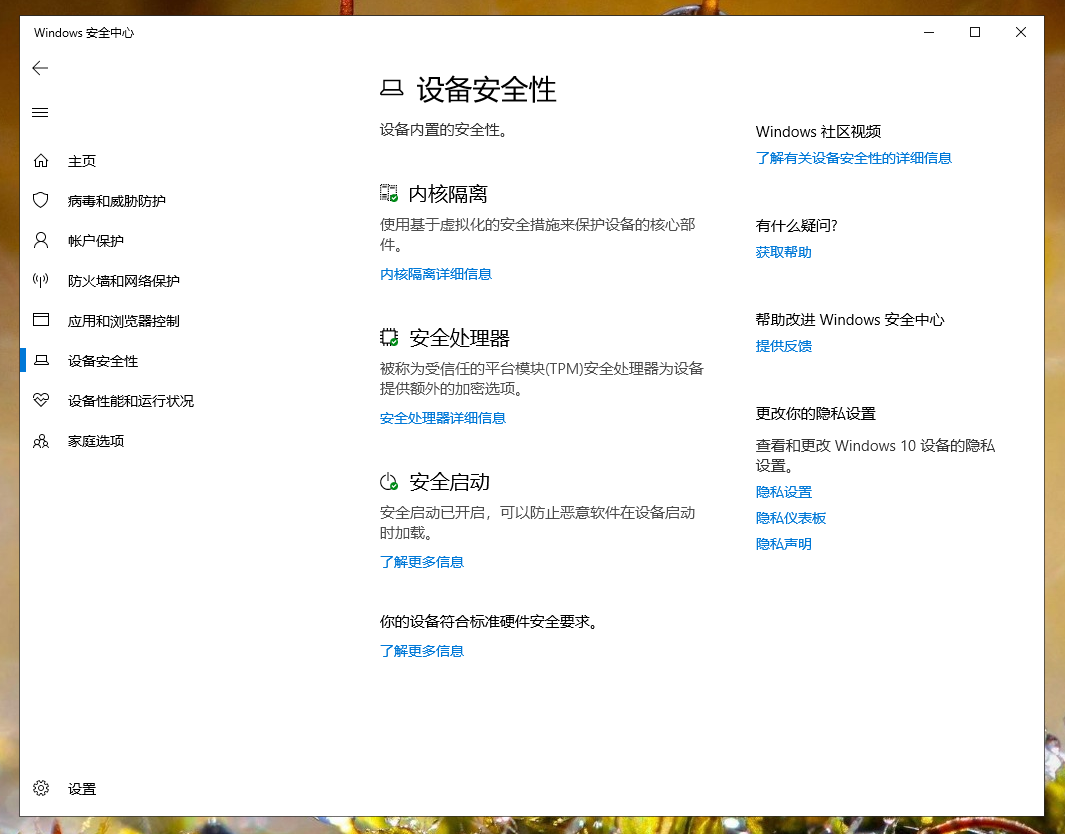This screenshot has height=834, width=1065.
Task: Click the 设备安全性 page title
Action: (x=486, y=90)
